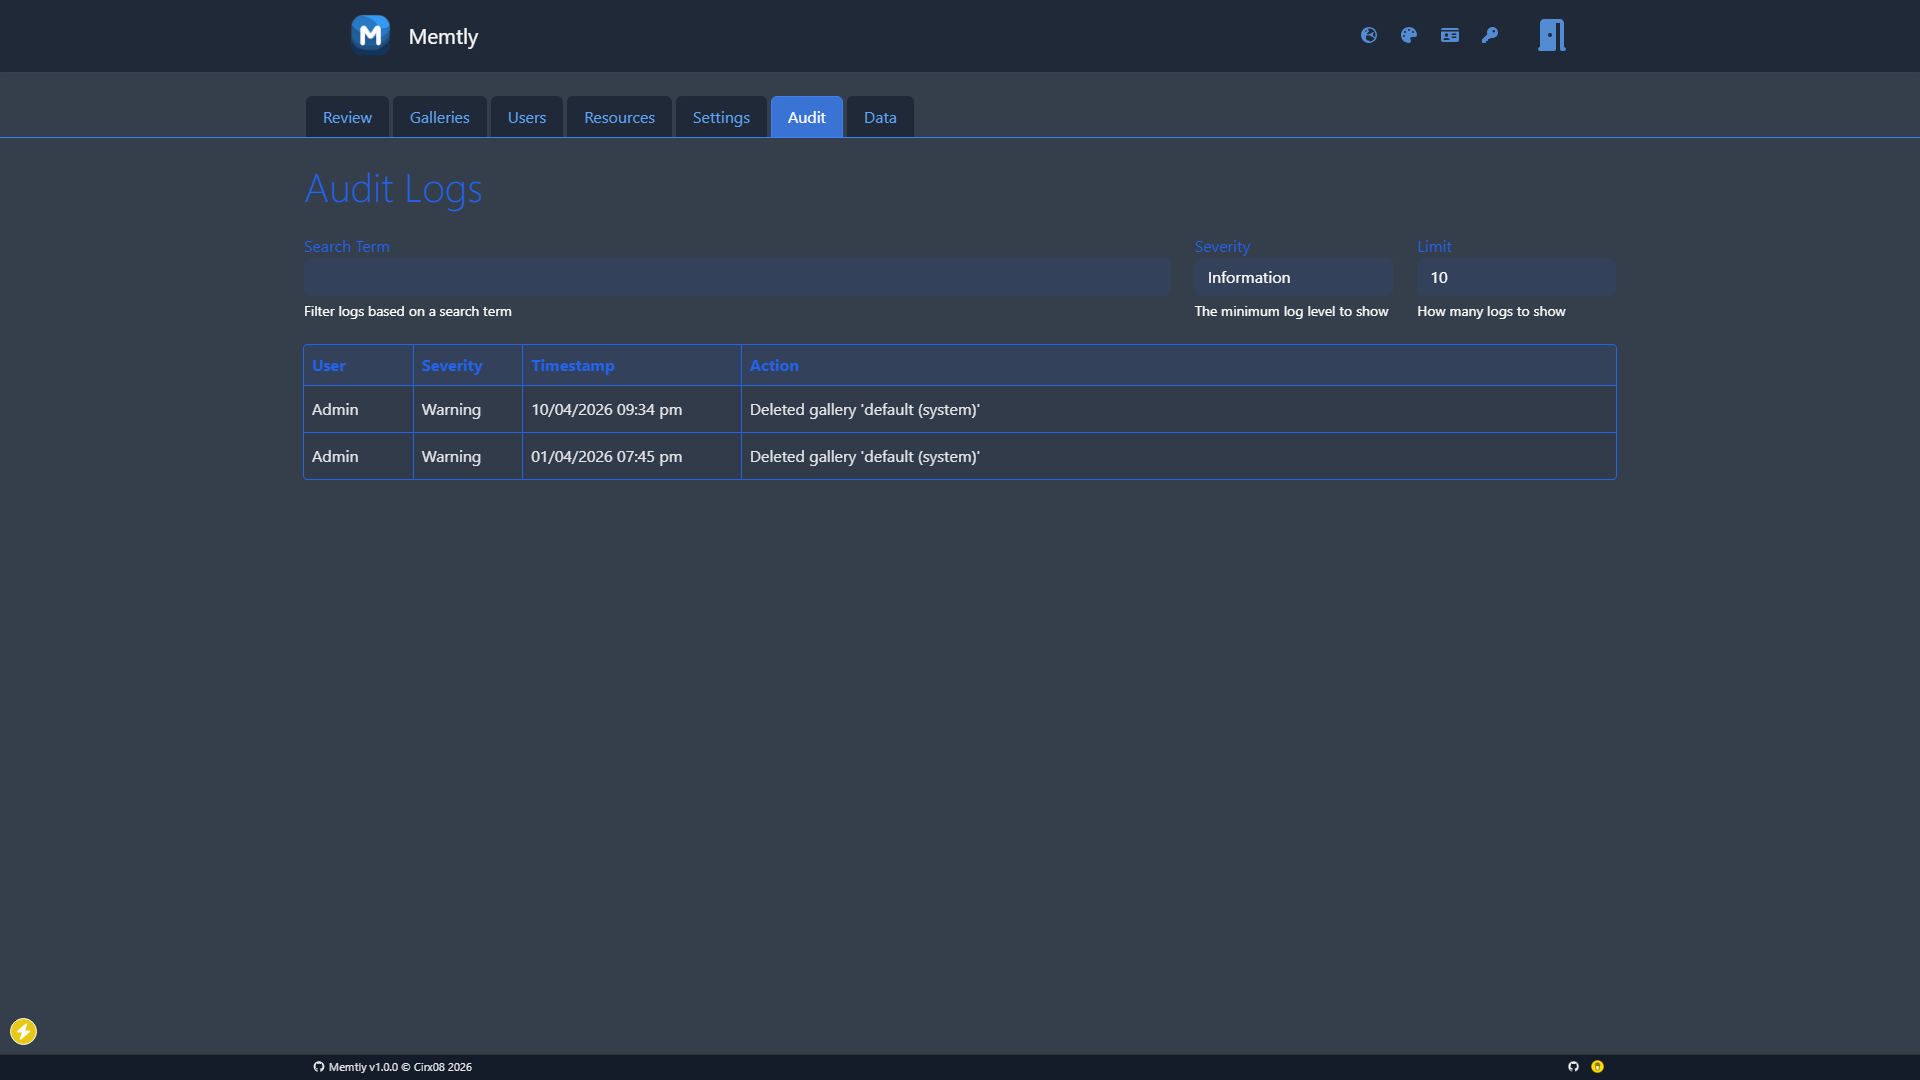Screen dimensions: 1920x1080
Task: Select timestamp 01/04/2026 07:45 pm
Action: [x=607, y=456]
